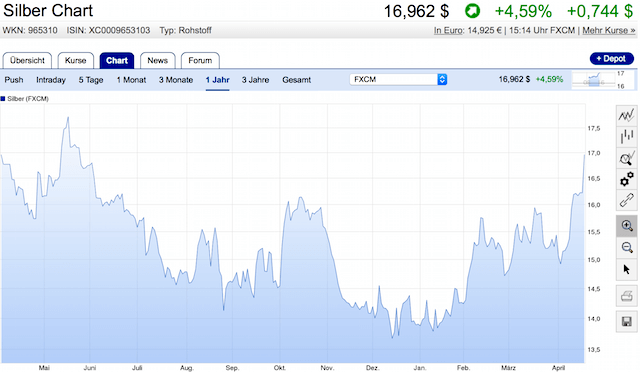Click the mini chart thumbnail preview
This screenshot has height=372, width=640.
click(593, 79)
